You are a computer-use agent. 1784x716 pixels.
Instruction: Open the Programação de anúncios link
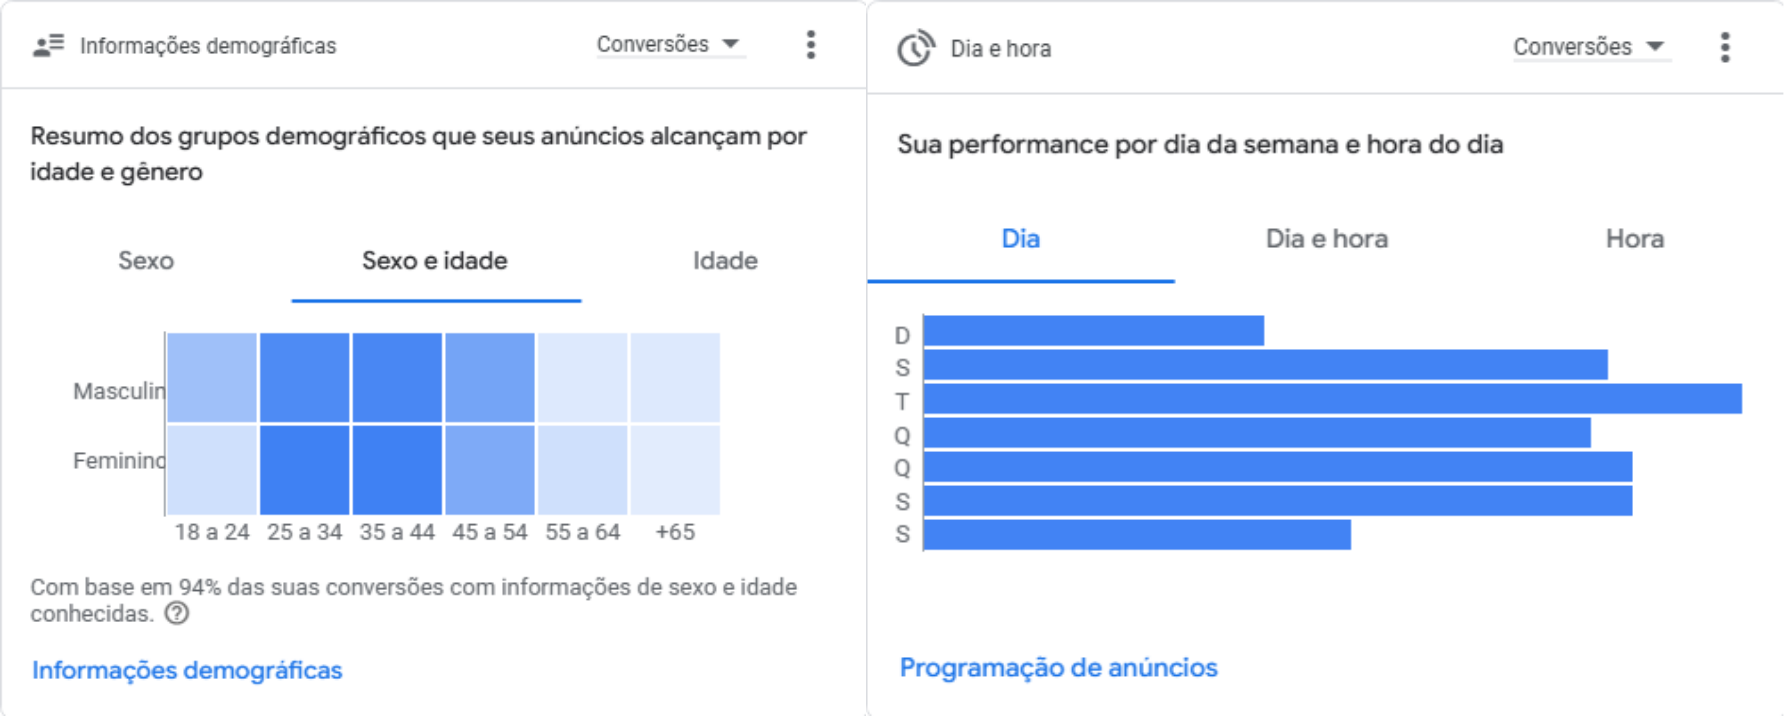coord(1059,668)
